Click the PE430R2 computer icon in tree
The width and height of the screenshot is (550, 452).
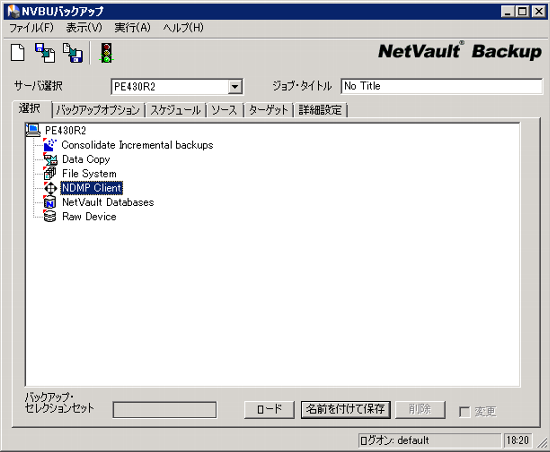click(33, 130)
